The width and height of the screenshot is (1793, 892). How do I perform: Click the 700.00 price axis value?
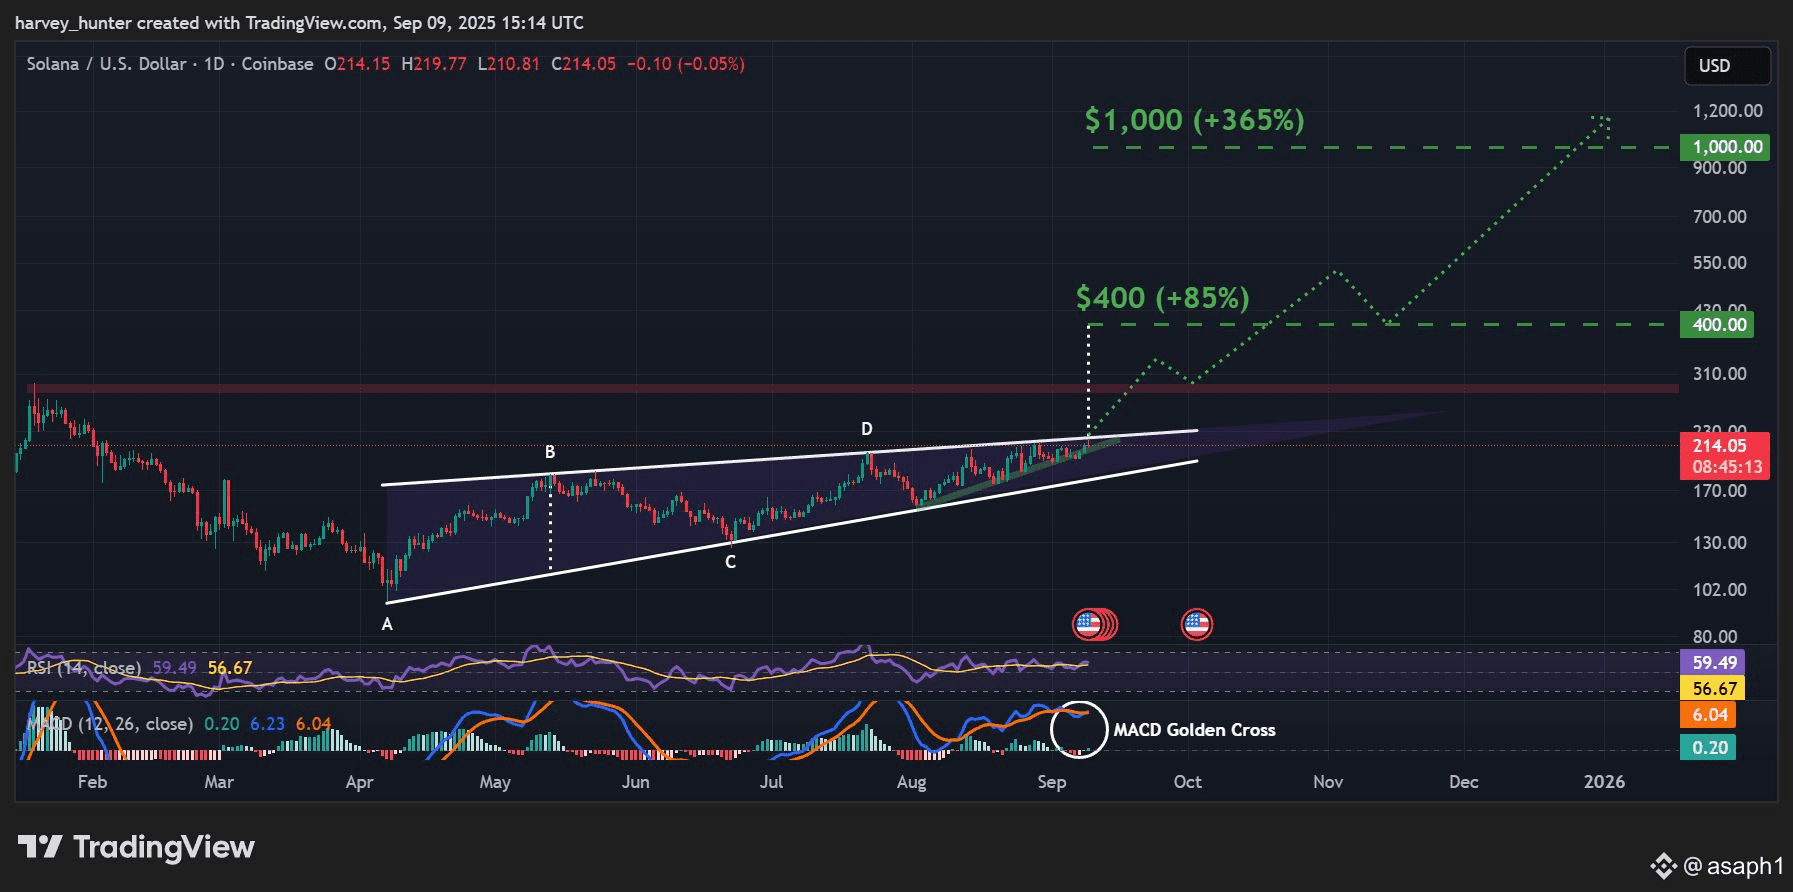pyautogui.click(x=1720, y=217)
